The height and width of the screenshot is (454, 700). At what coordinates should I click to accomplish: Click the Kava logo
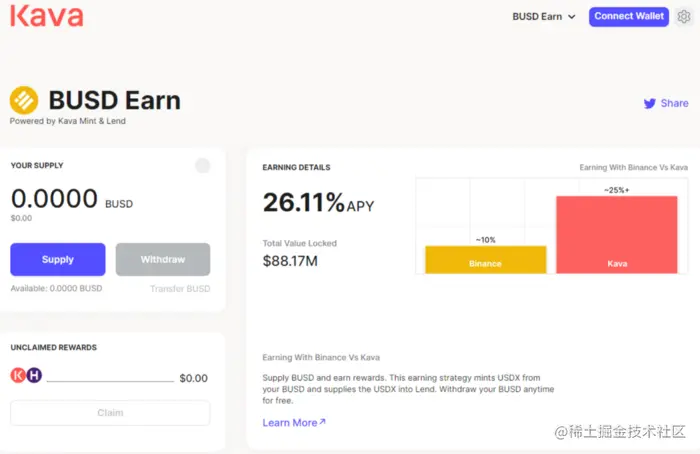(x=47, y=17)
